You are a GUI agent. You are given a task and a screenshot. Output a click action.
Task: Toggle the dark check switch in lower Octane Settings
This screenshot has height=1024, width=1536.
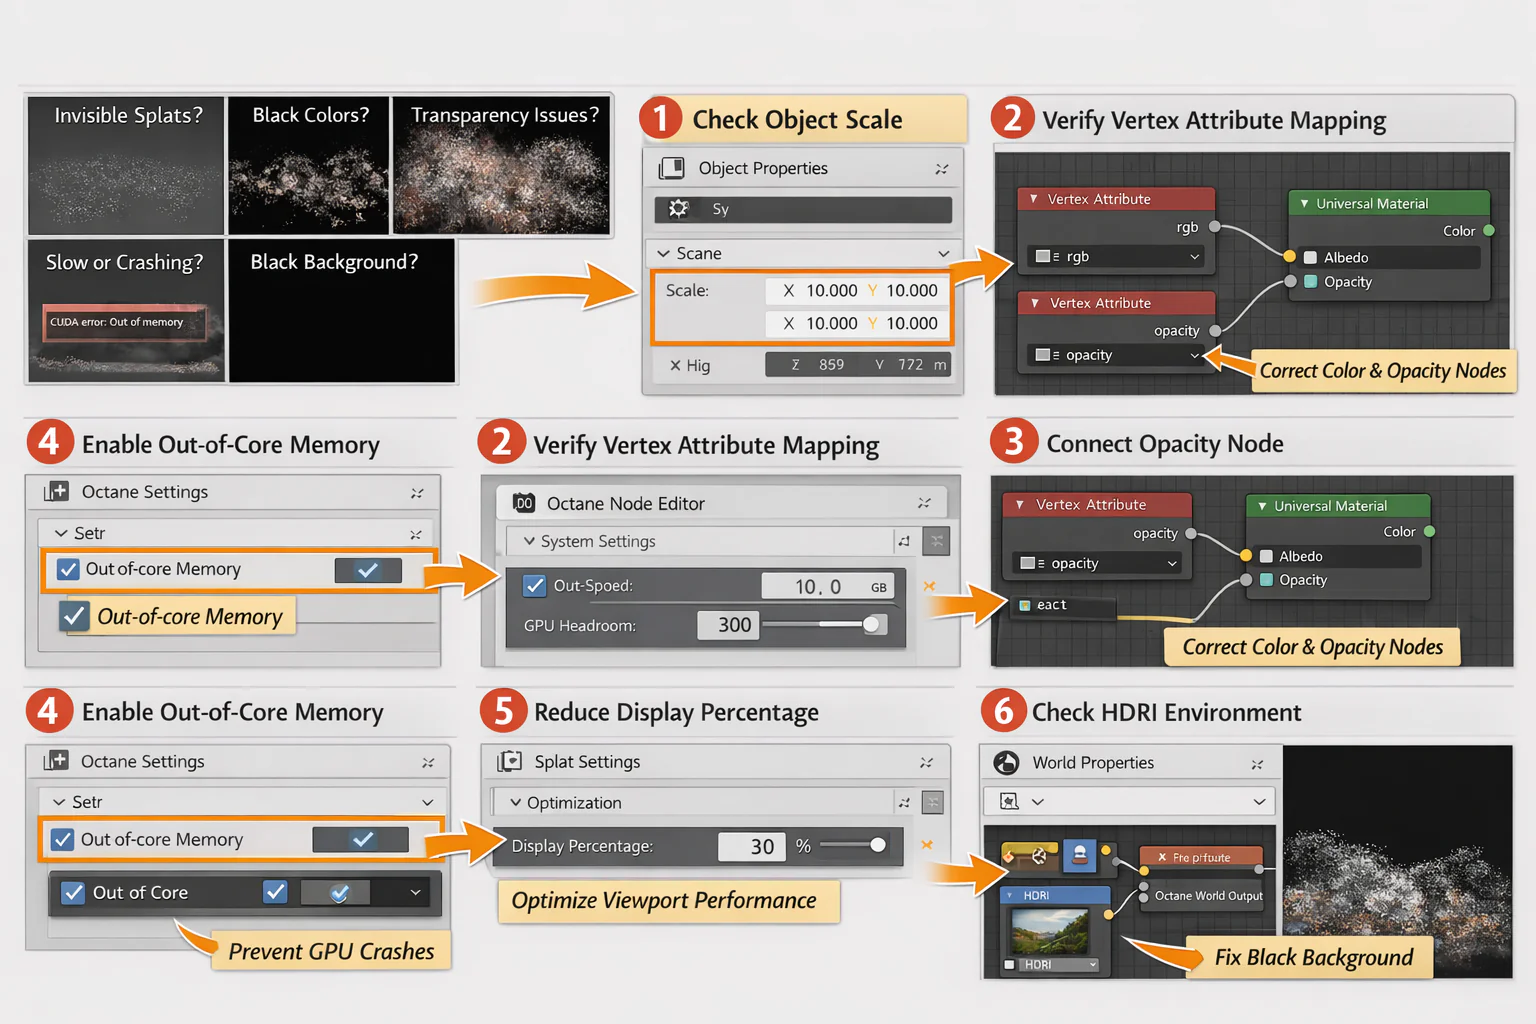point(360,839)
